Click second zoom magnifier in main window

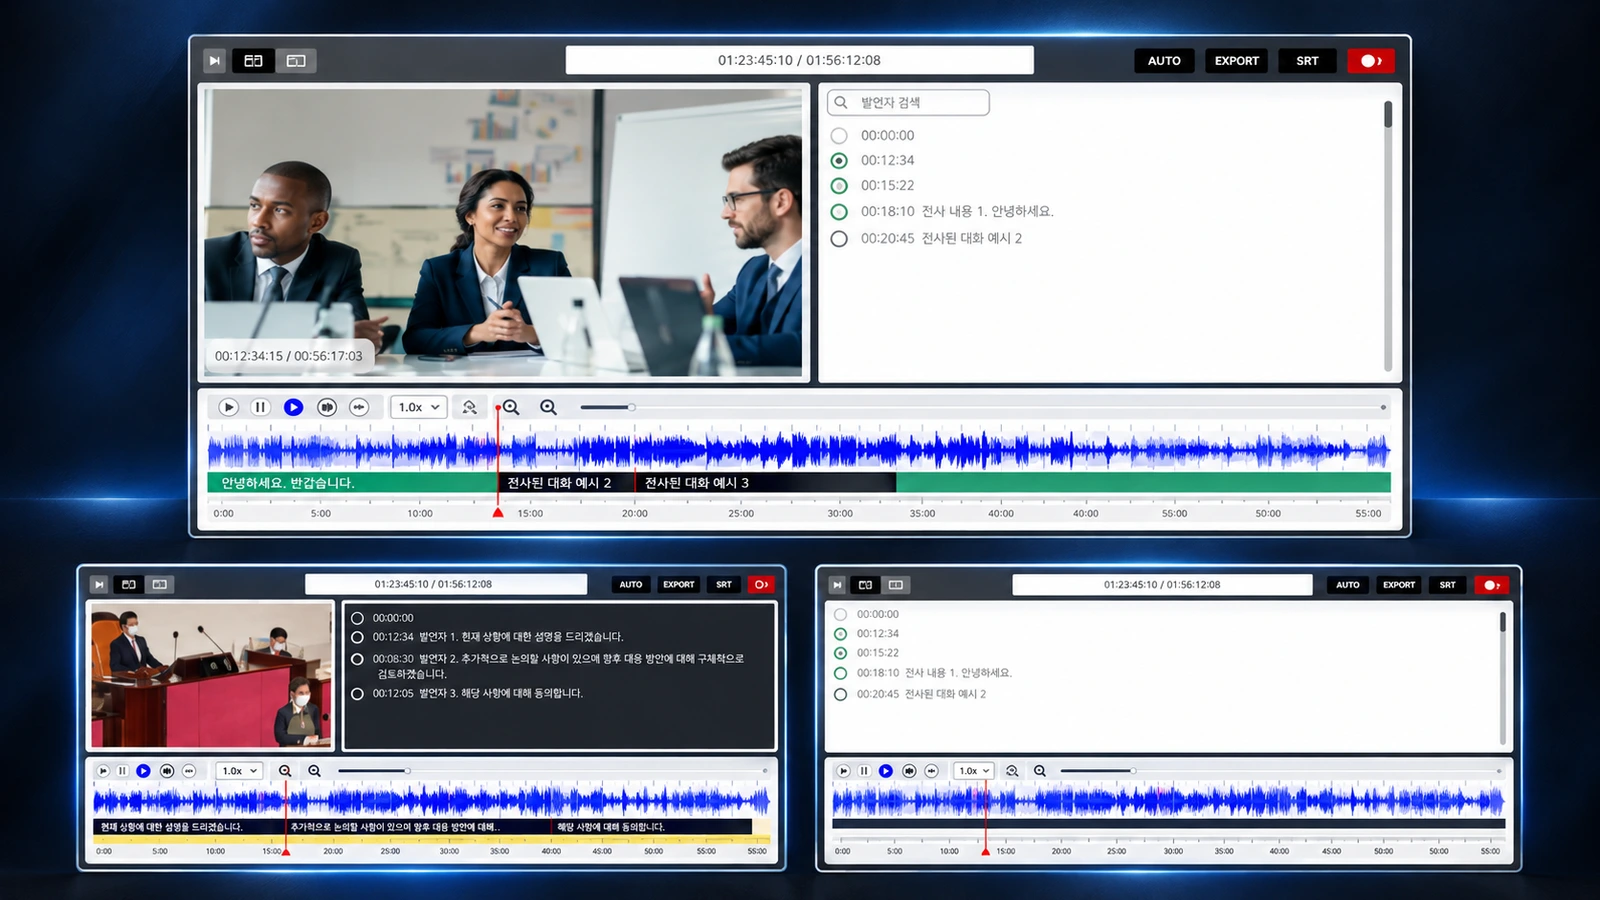pos(548,407)
